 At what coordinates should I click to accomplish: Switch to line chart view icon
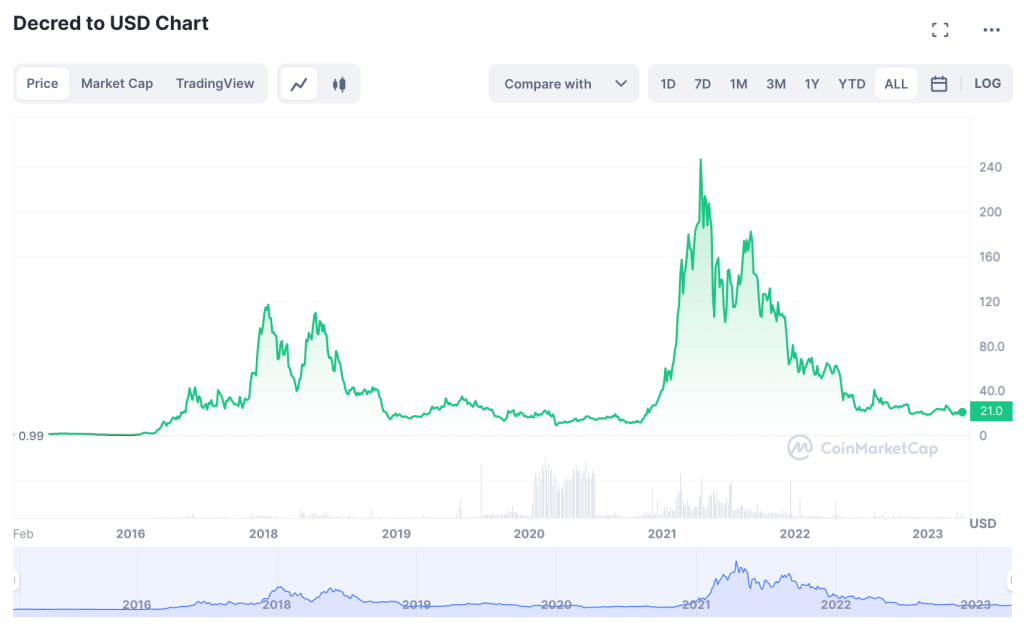pos(298,84)
